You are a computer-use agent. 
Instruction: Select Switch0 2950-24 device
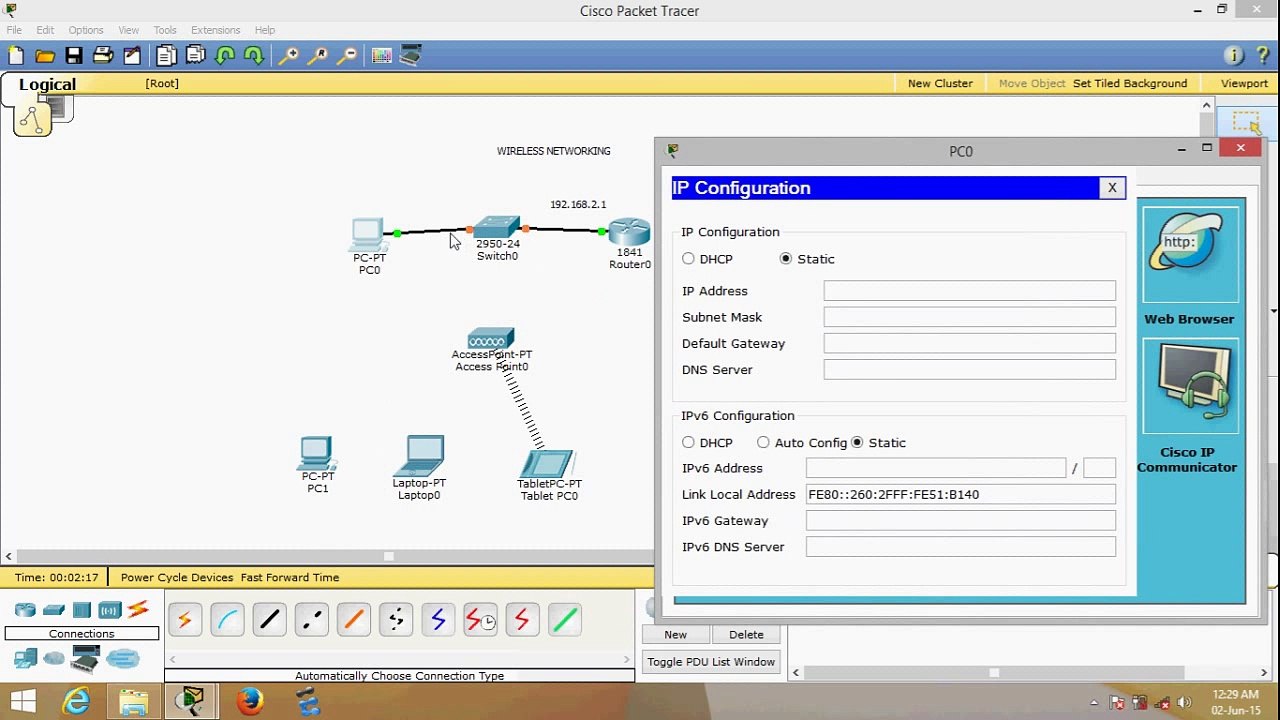click(x=497, y=227)
